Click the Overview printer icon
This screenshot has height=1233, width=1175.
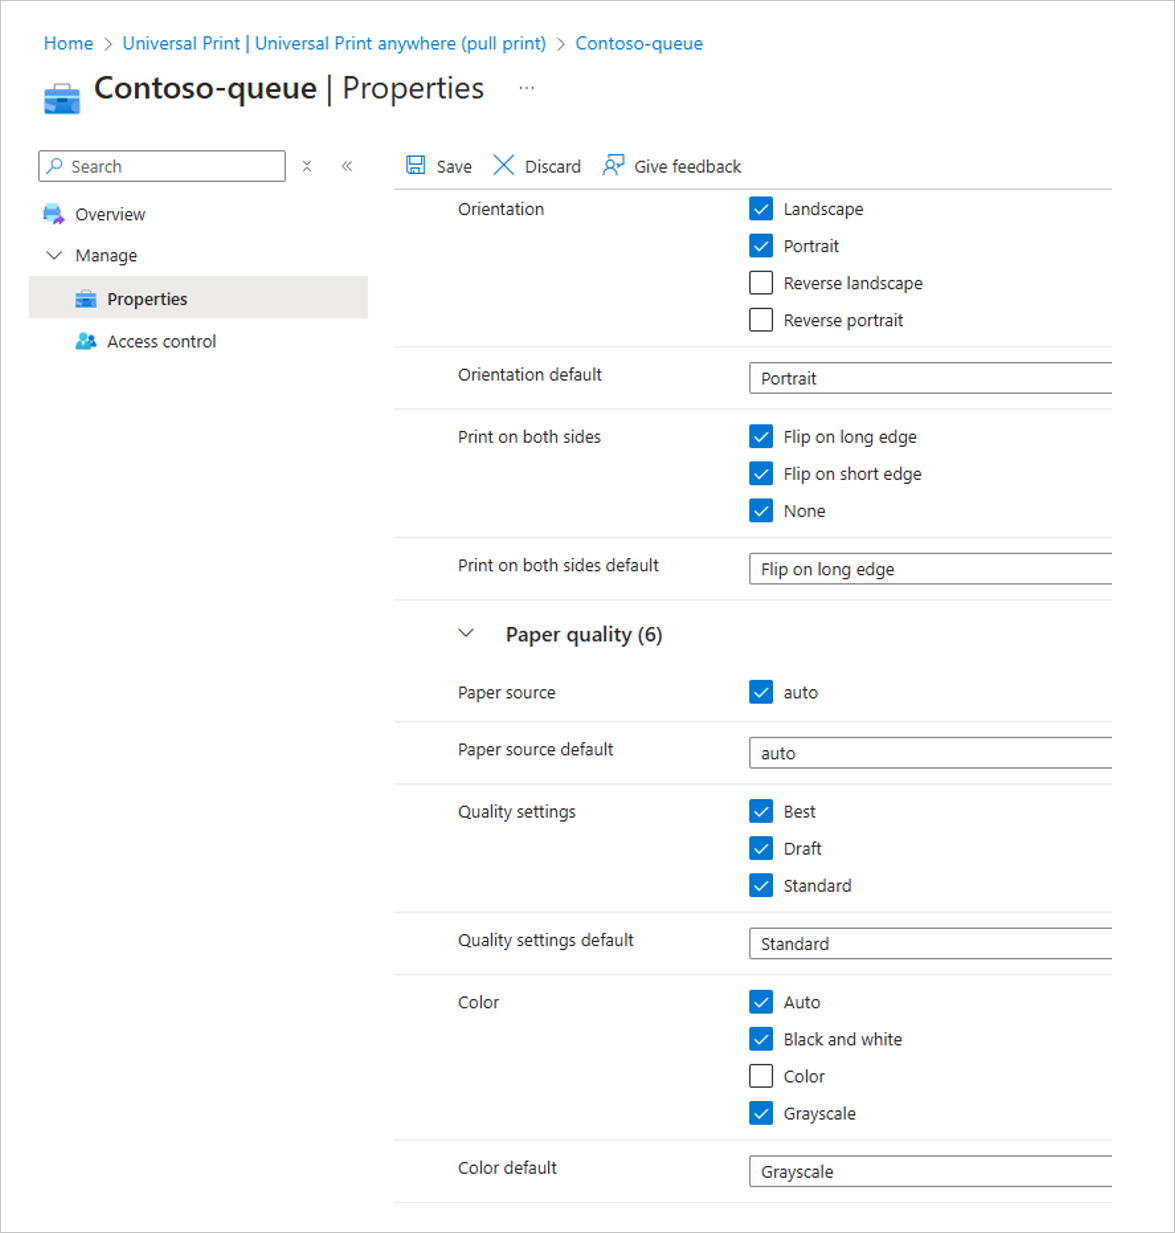tap(54, 214)
